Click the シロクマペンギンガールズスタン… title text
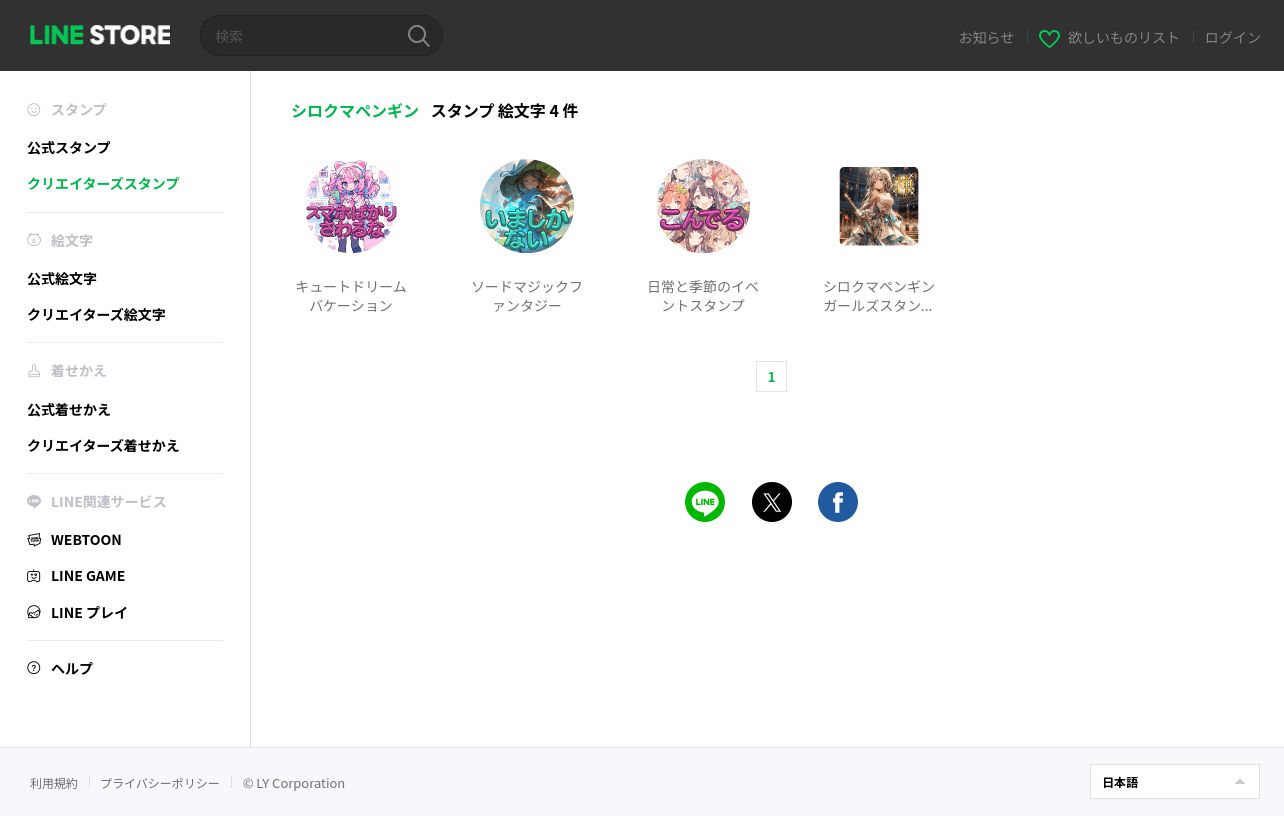Image resolution: width=1284 pixels, height=816 pixels. (879, 296)
